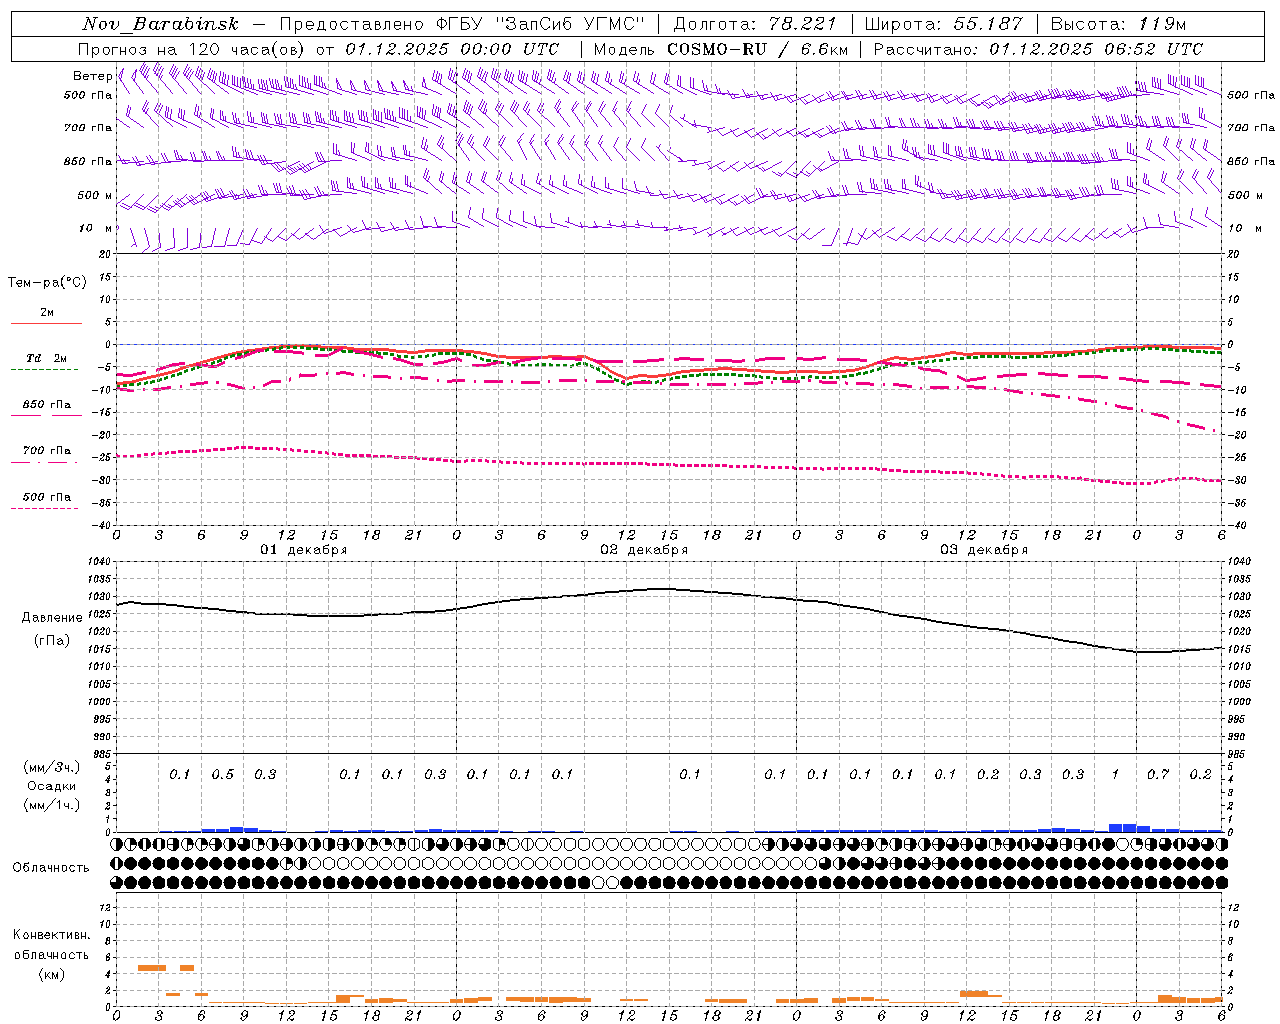
Task: Click the Nov_Barabinsk station title
Action: [x=160, y=24]
